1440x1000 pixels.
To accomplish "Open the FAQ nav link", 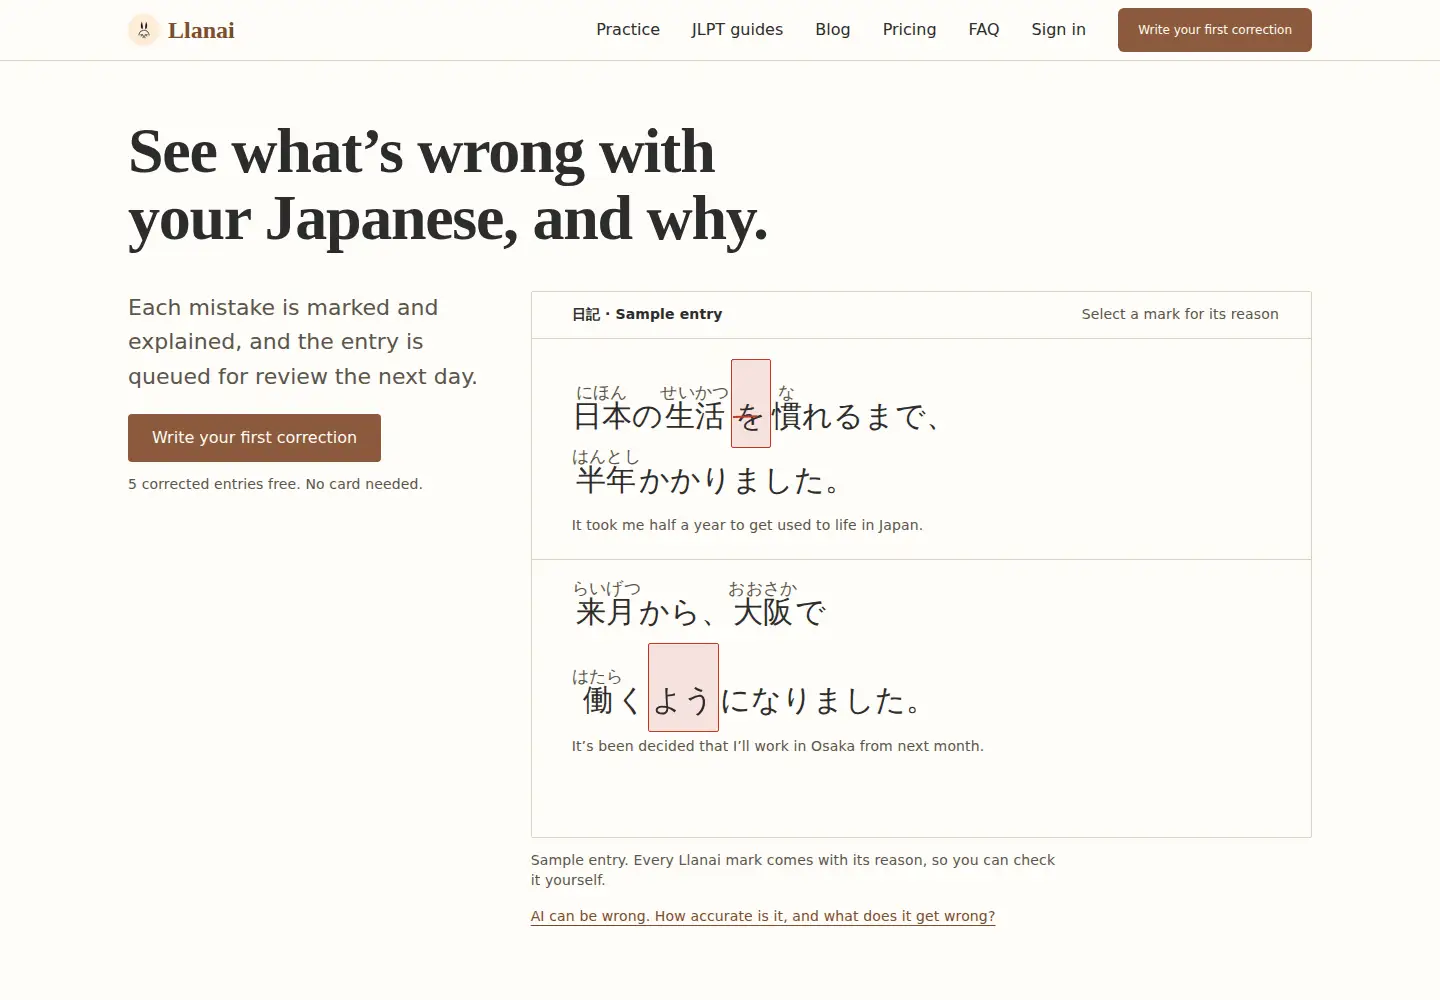I will pos(984,30).
